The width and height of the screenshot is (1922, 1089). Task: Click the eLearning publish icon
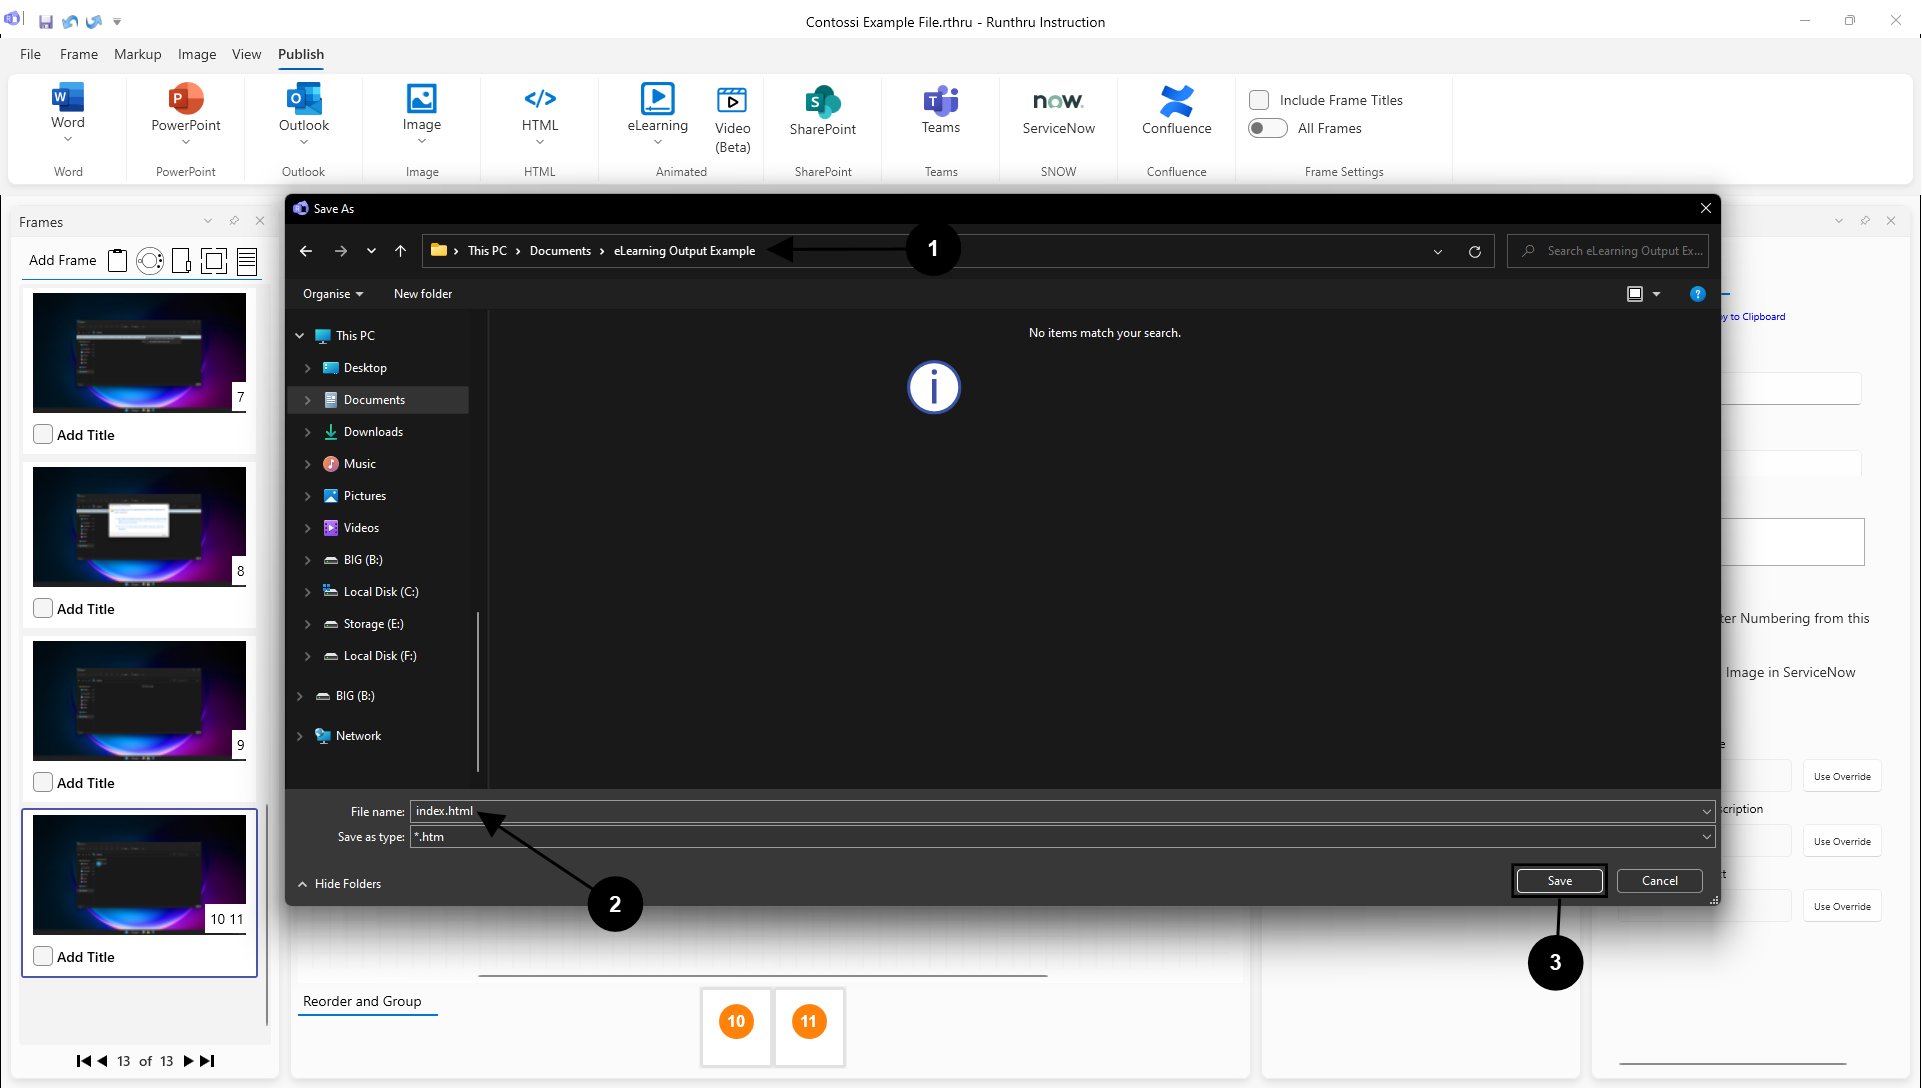[x=657, y=100]
